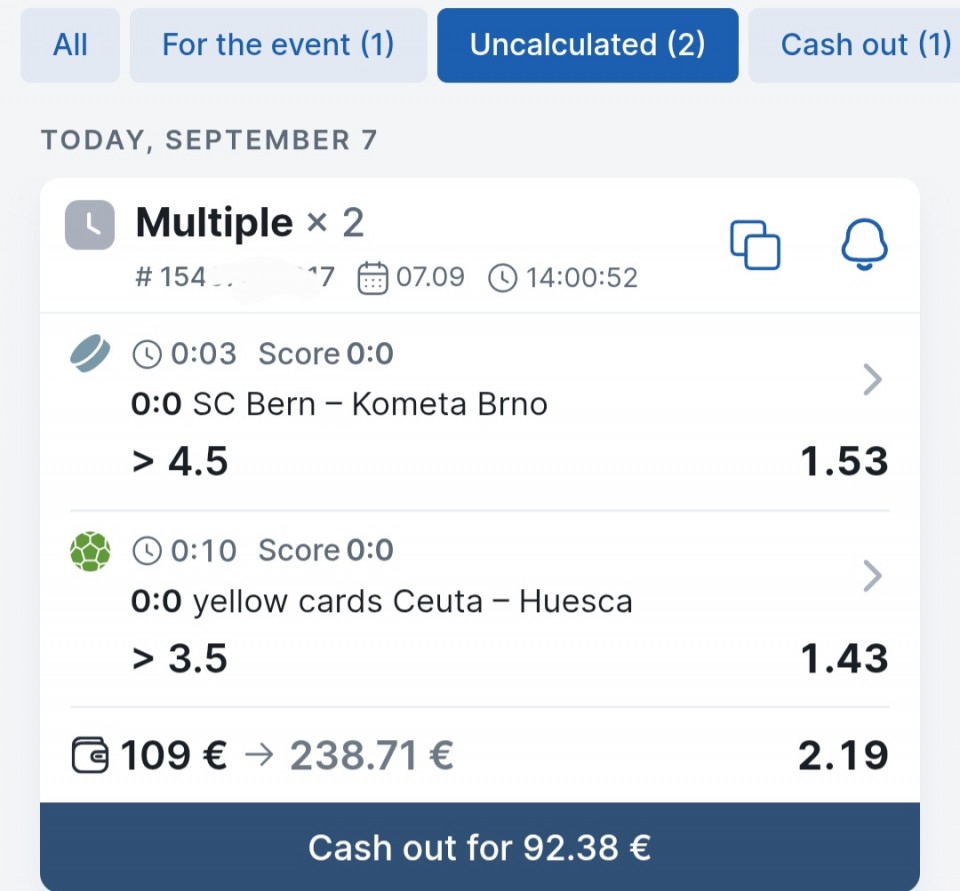Tap the clock icon at 0:10 match time
960x891 pixels.
pos(147,551)
